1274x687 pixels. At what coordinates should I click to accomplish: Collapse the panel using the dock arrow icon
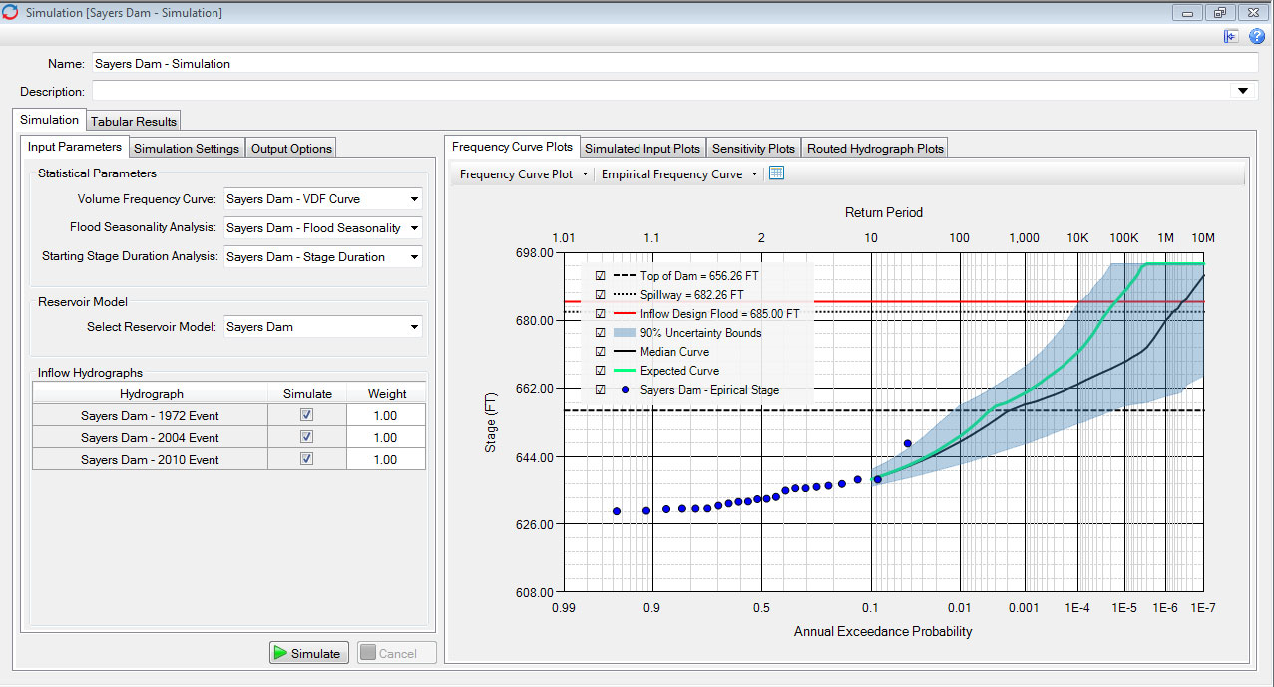[x=1231, y=36]
